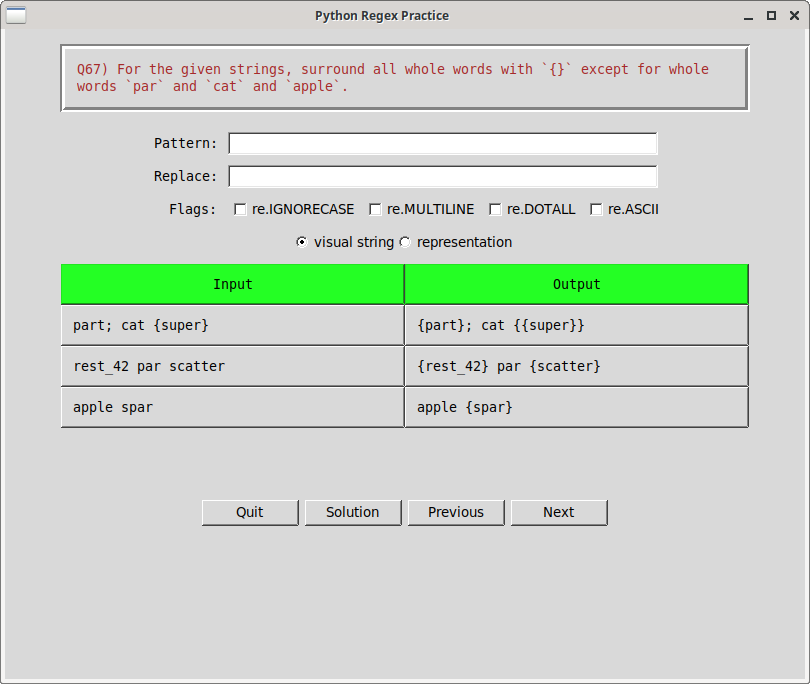Select output cell '{rest_42} par {scatter}'
This screenshot has height=684, width=810.
577,366
